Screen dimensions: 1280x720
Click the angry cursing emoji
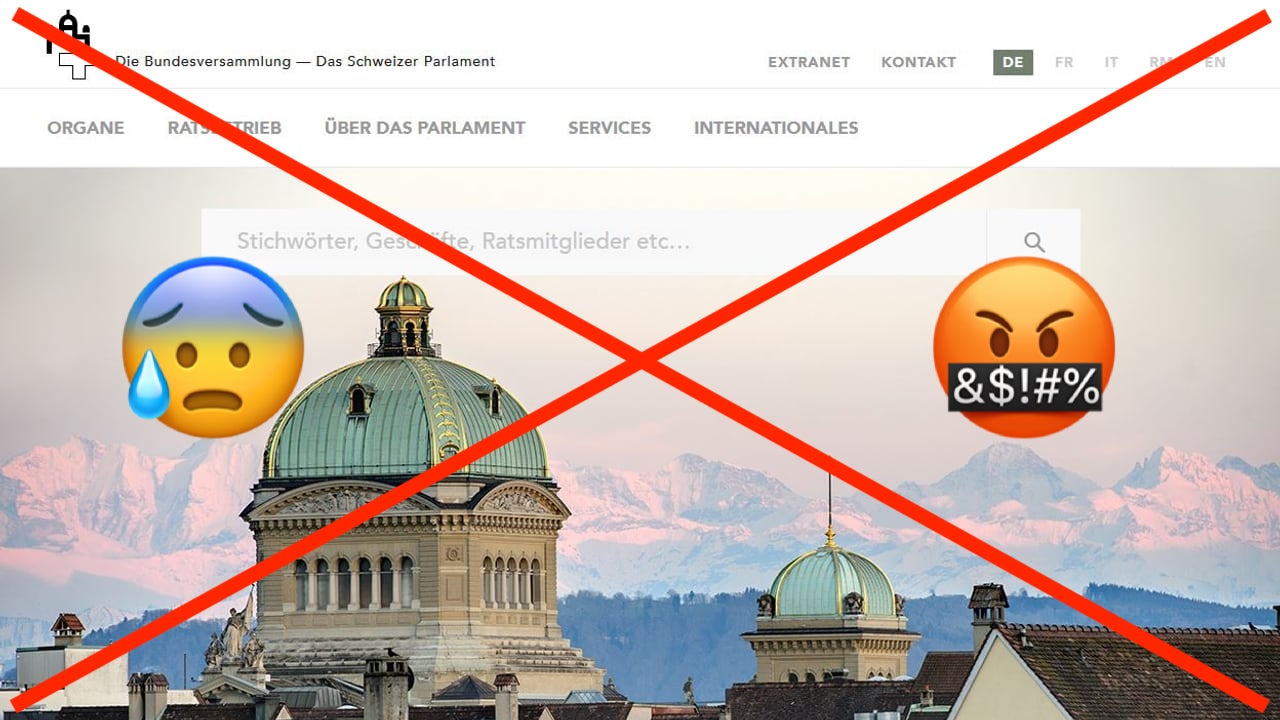1024,347
